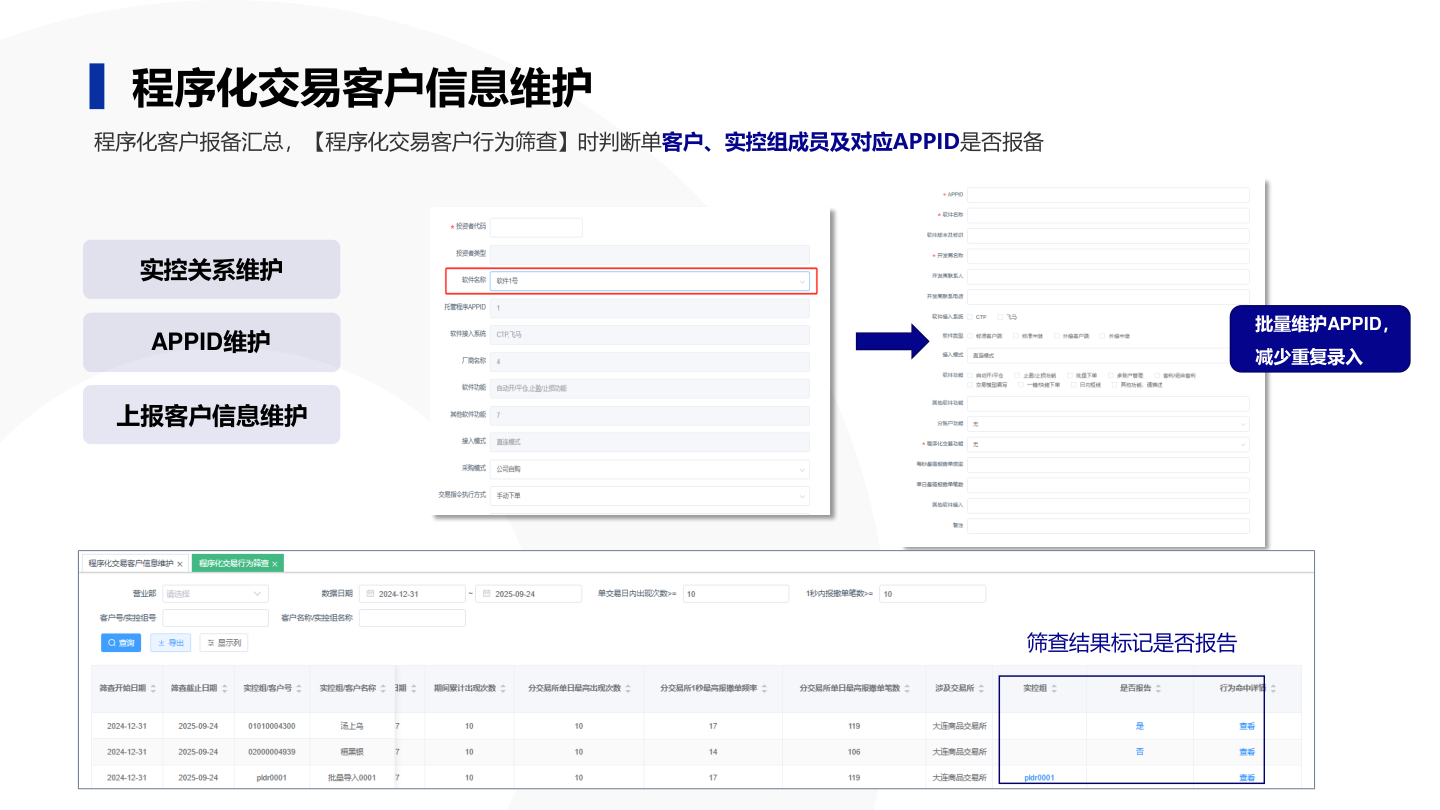Click the 批量维护APPID callout label
Image resolution: width=1440 pixels, height=810 pixels.
click(x=1320, y=339)
